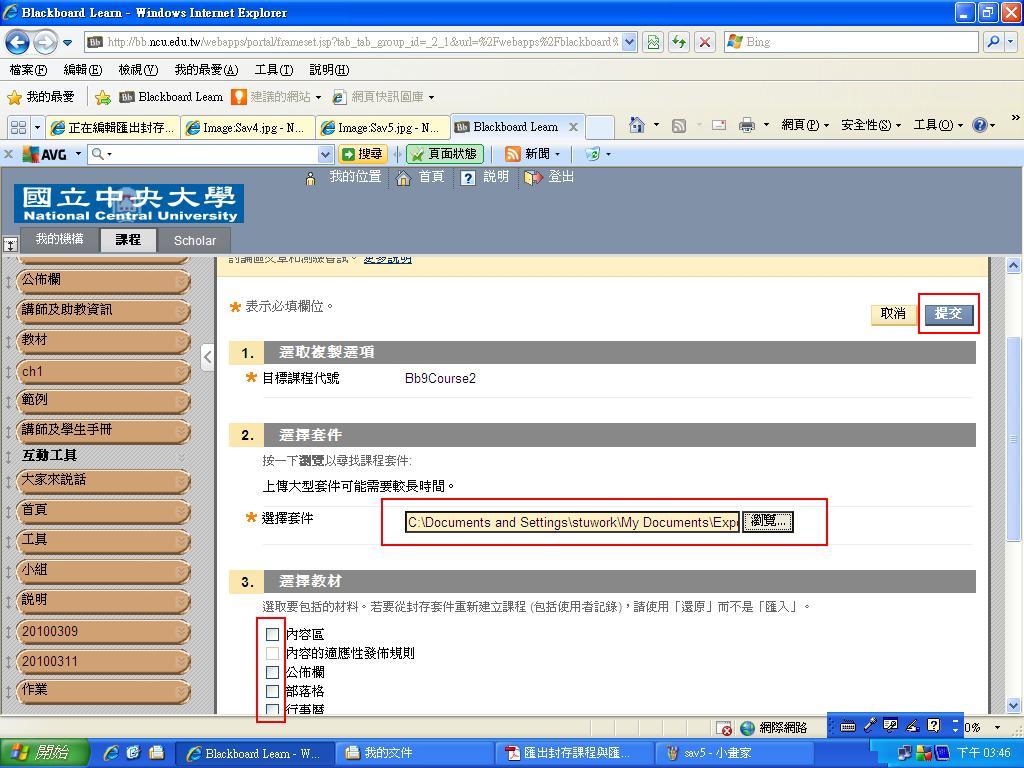Expand the AVG search box dropdown
This screenshot has width=1024, height=768.
[324, 154]
